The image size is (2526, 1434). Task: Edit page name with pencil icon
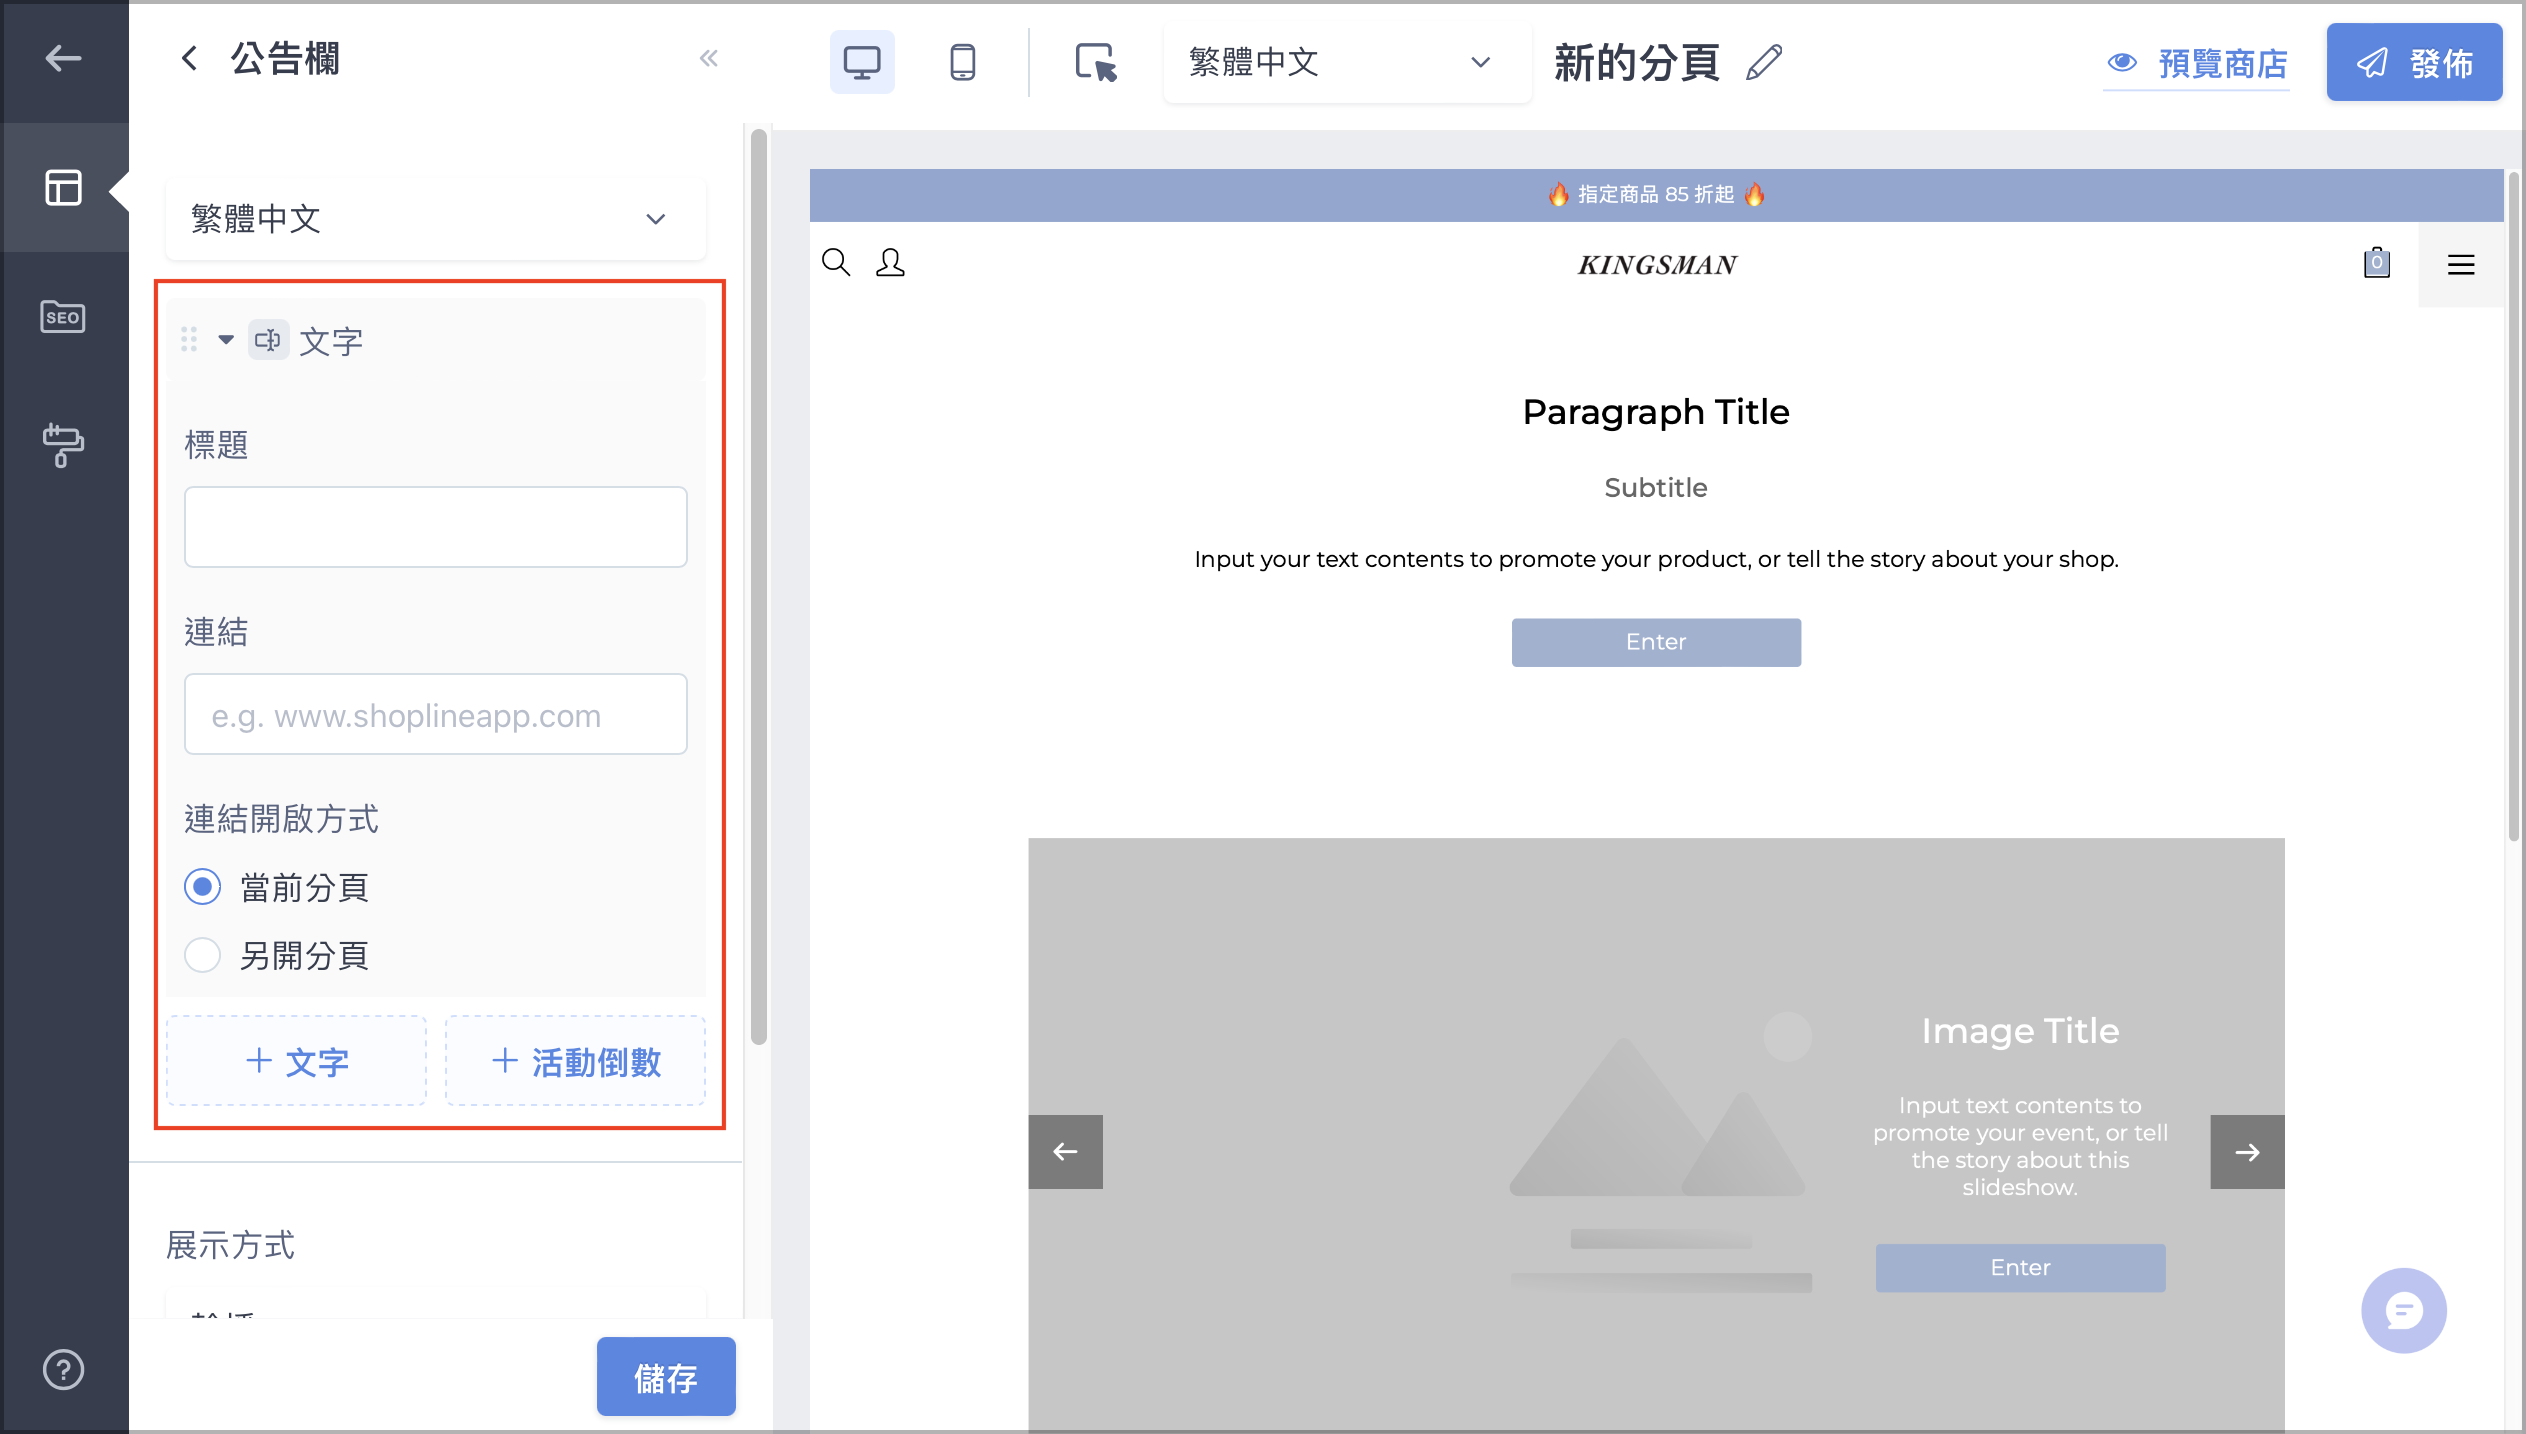point(1764,62)
